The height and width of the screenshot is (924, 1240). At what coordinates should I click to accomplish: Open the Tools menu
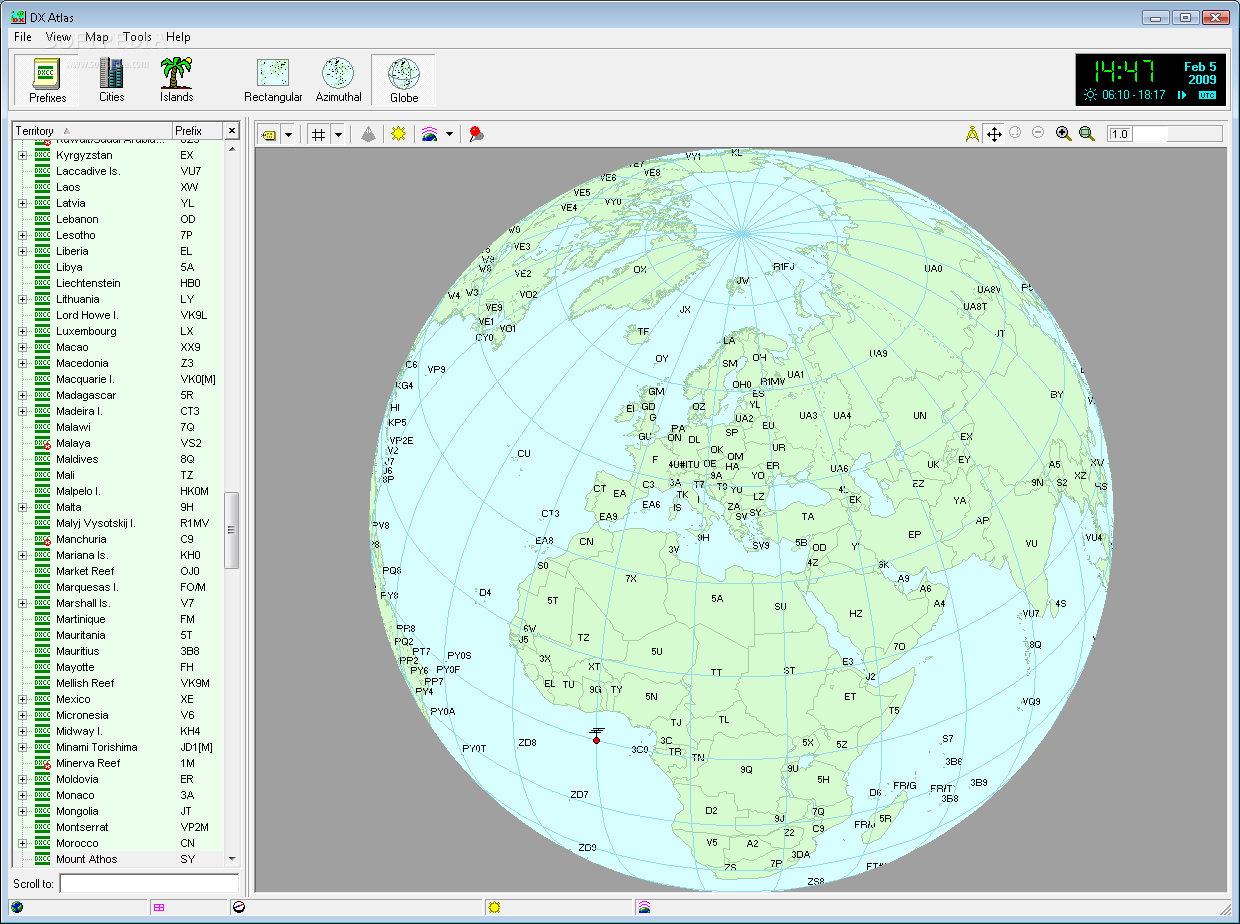(x=137, y=37)
